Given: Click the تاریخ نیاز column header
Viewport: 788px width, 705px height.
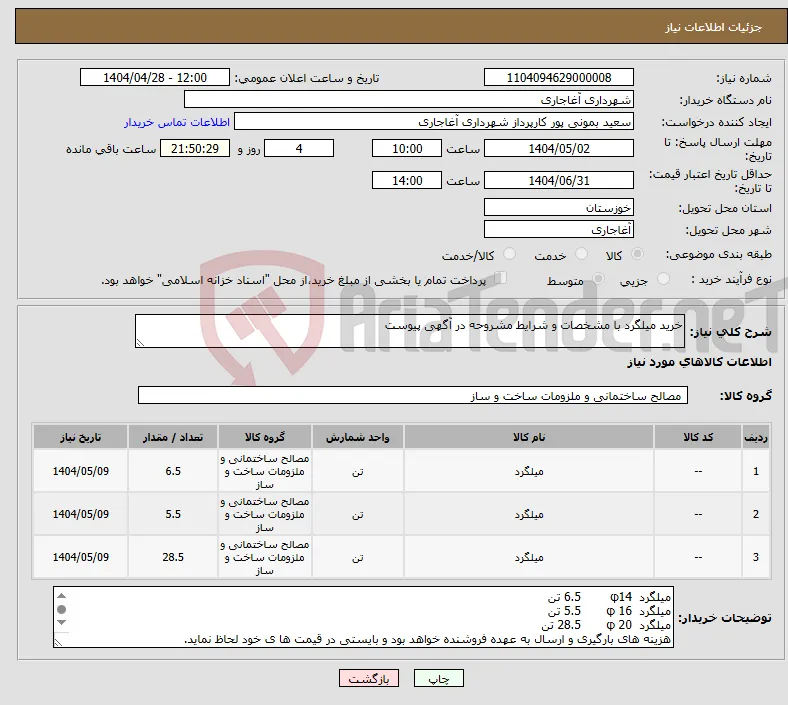Looking at the screenshot, I should click(80, 437).
